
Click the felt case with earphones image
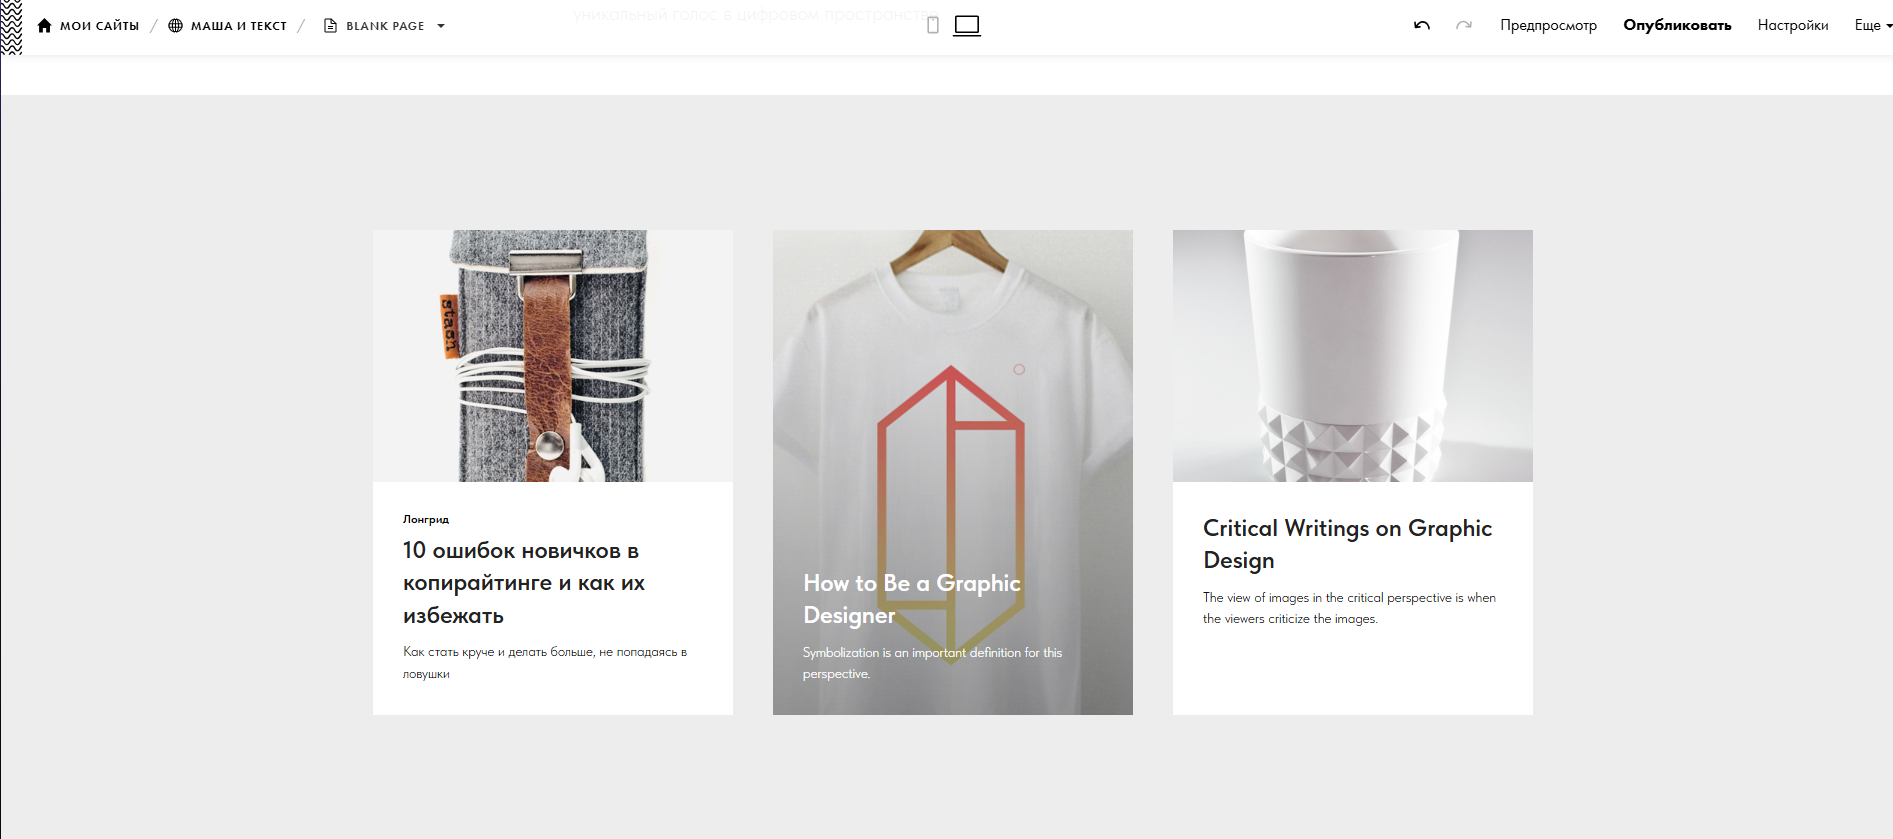(552, 356)
